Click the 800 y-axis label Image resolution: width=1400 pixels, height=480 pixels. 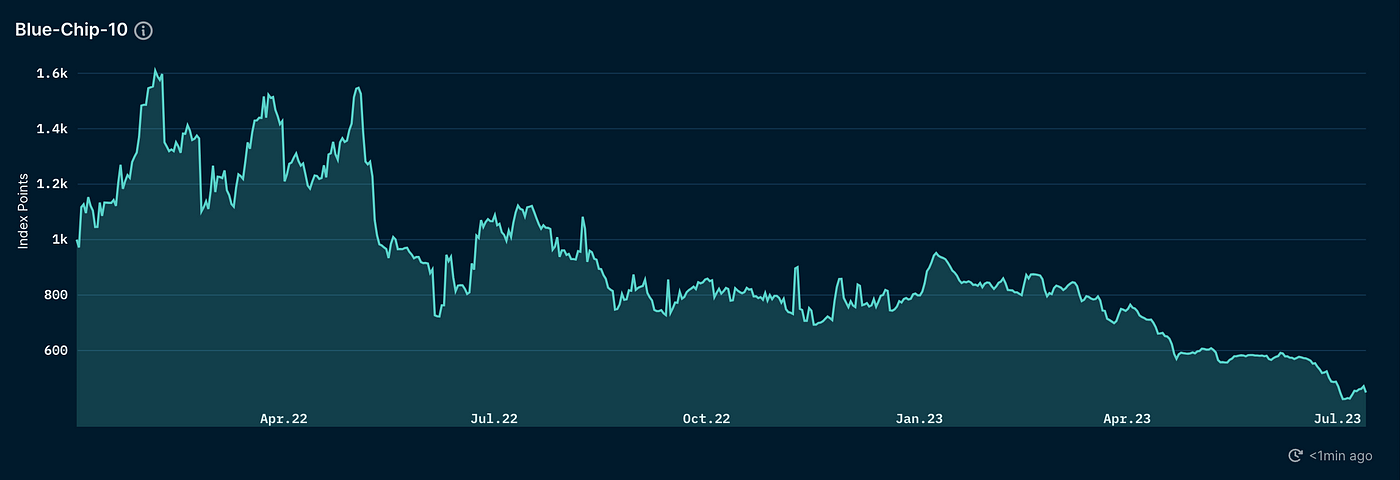[55, 295]
